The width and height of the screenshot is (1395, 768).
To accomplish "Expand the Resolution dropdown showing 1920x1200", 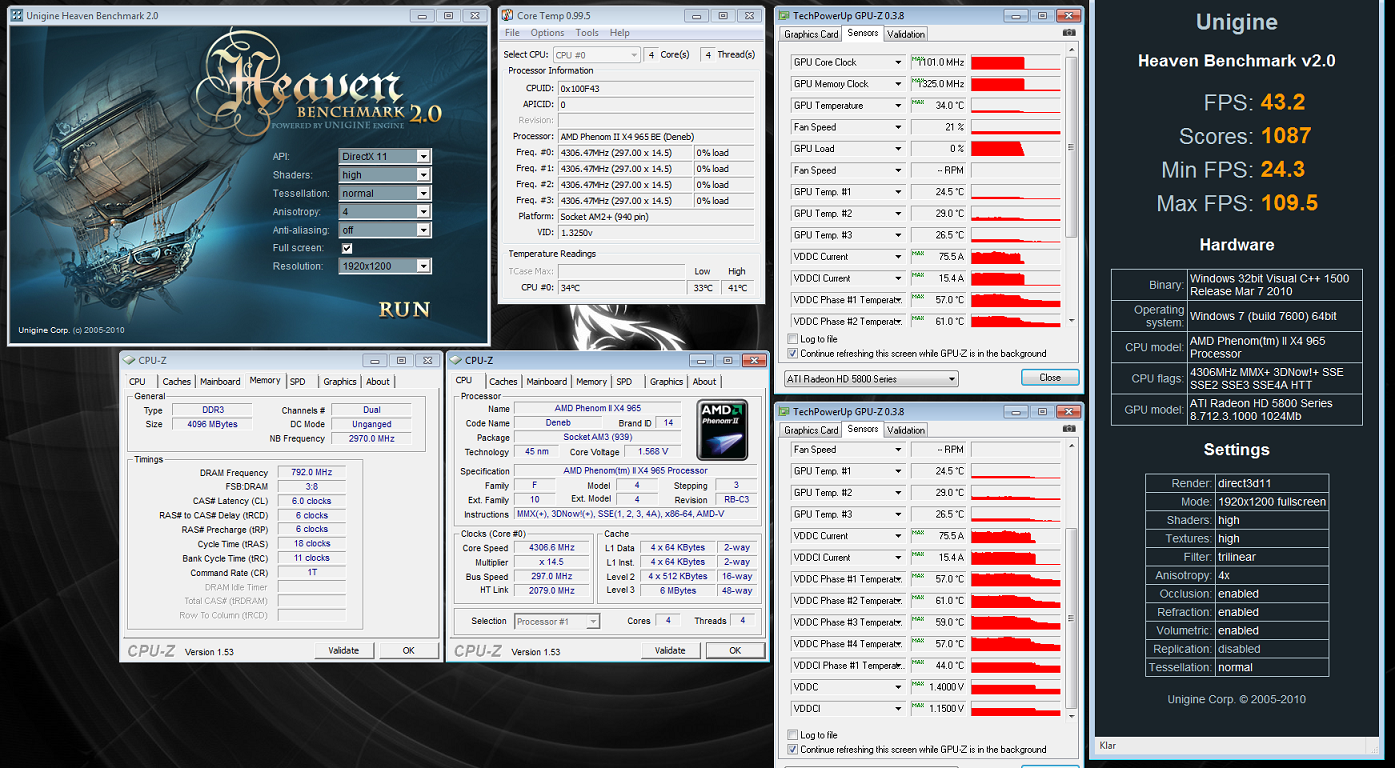I will coord(385,266).
